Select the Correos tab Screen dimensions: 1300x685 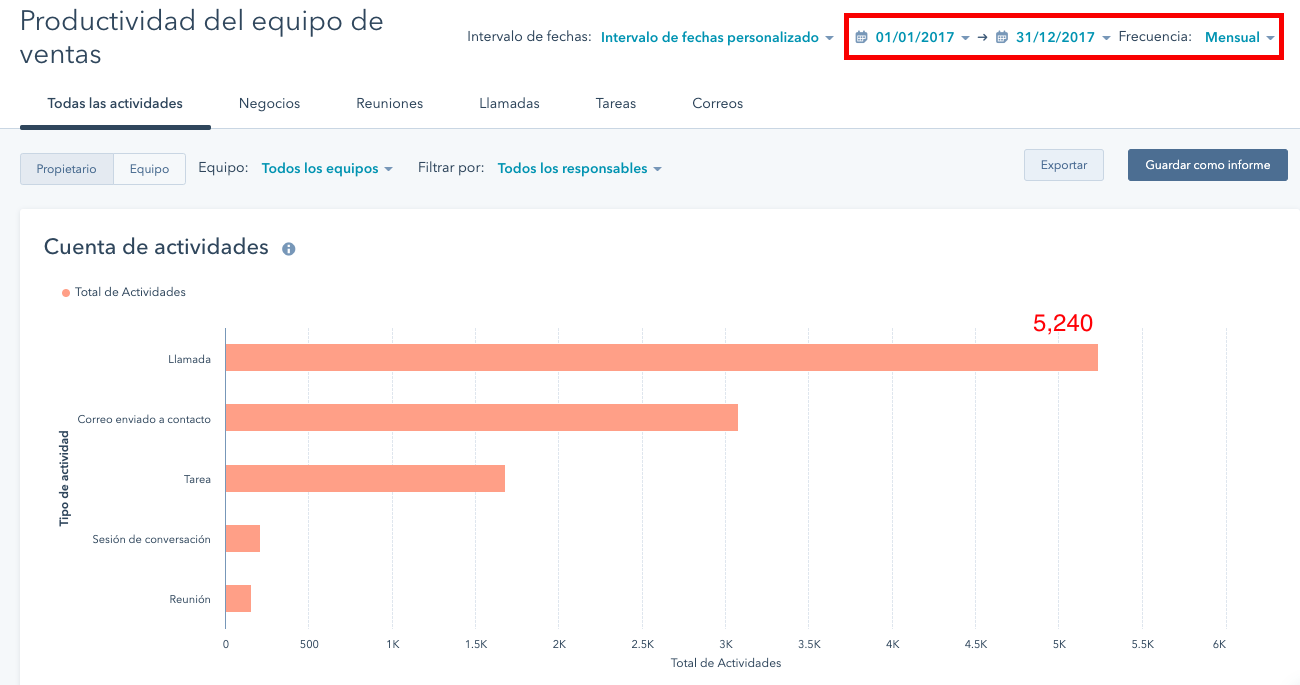point(717,103)
